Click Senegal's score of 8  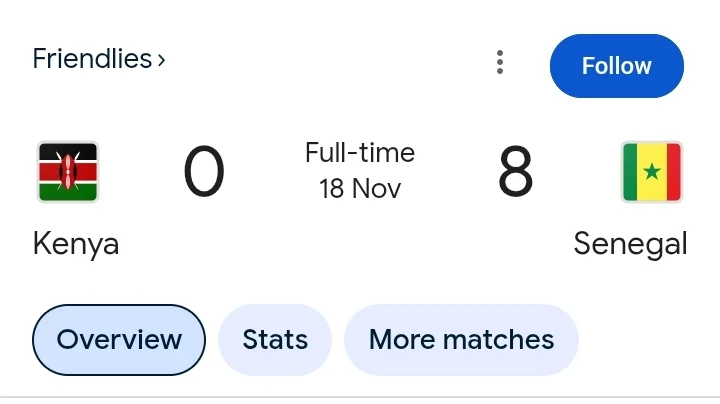515,172
